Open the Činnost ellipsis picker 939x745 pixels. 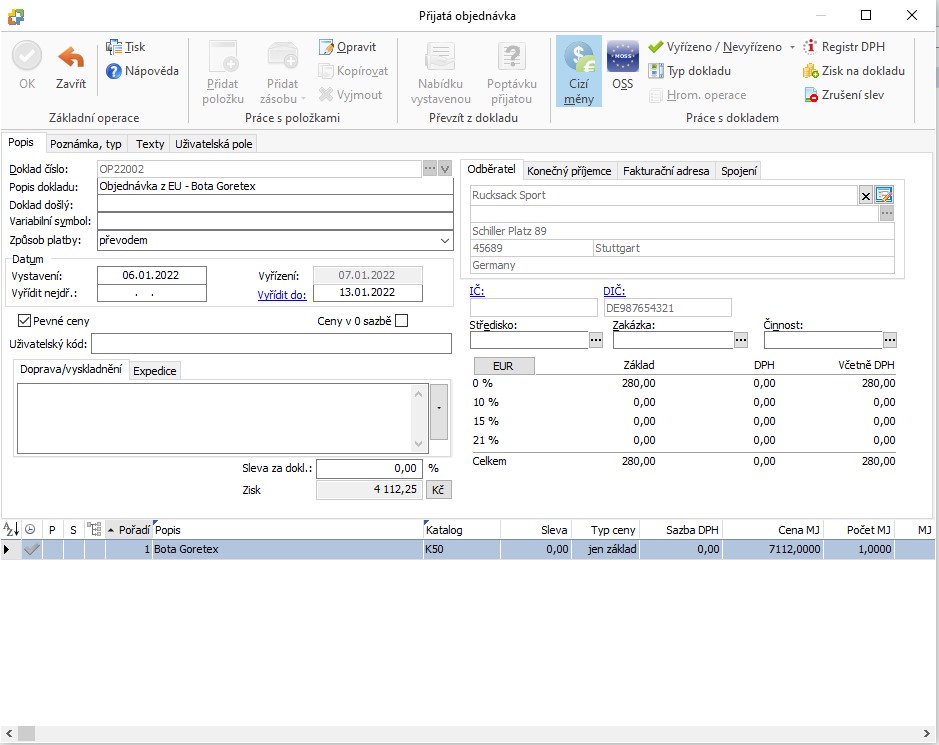click(889, 340)
